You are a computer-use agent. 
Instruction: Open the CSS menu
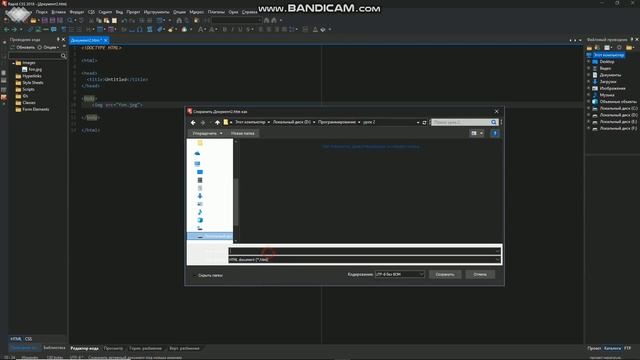point(91,12)
